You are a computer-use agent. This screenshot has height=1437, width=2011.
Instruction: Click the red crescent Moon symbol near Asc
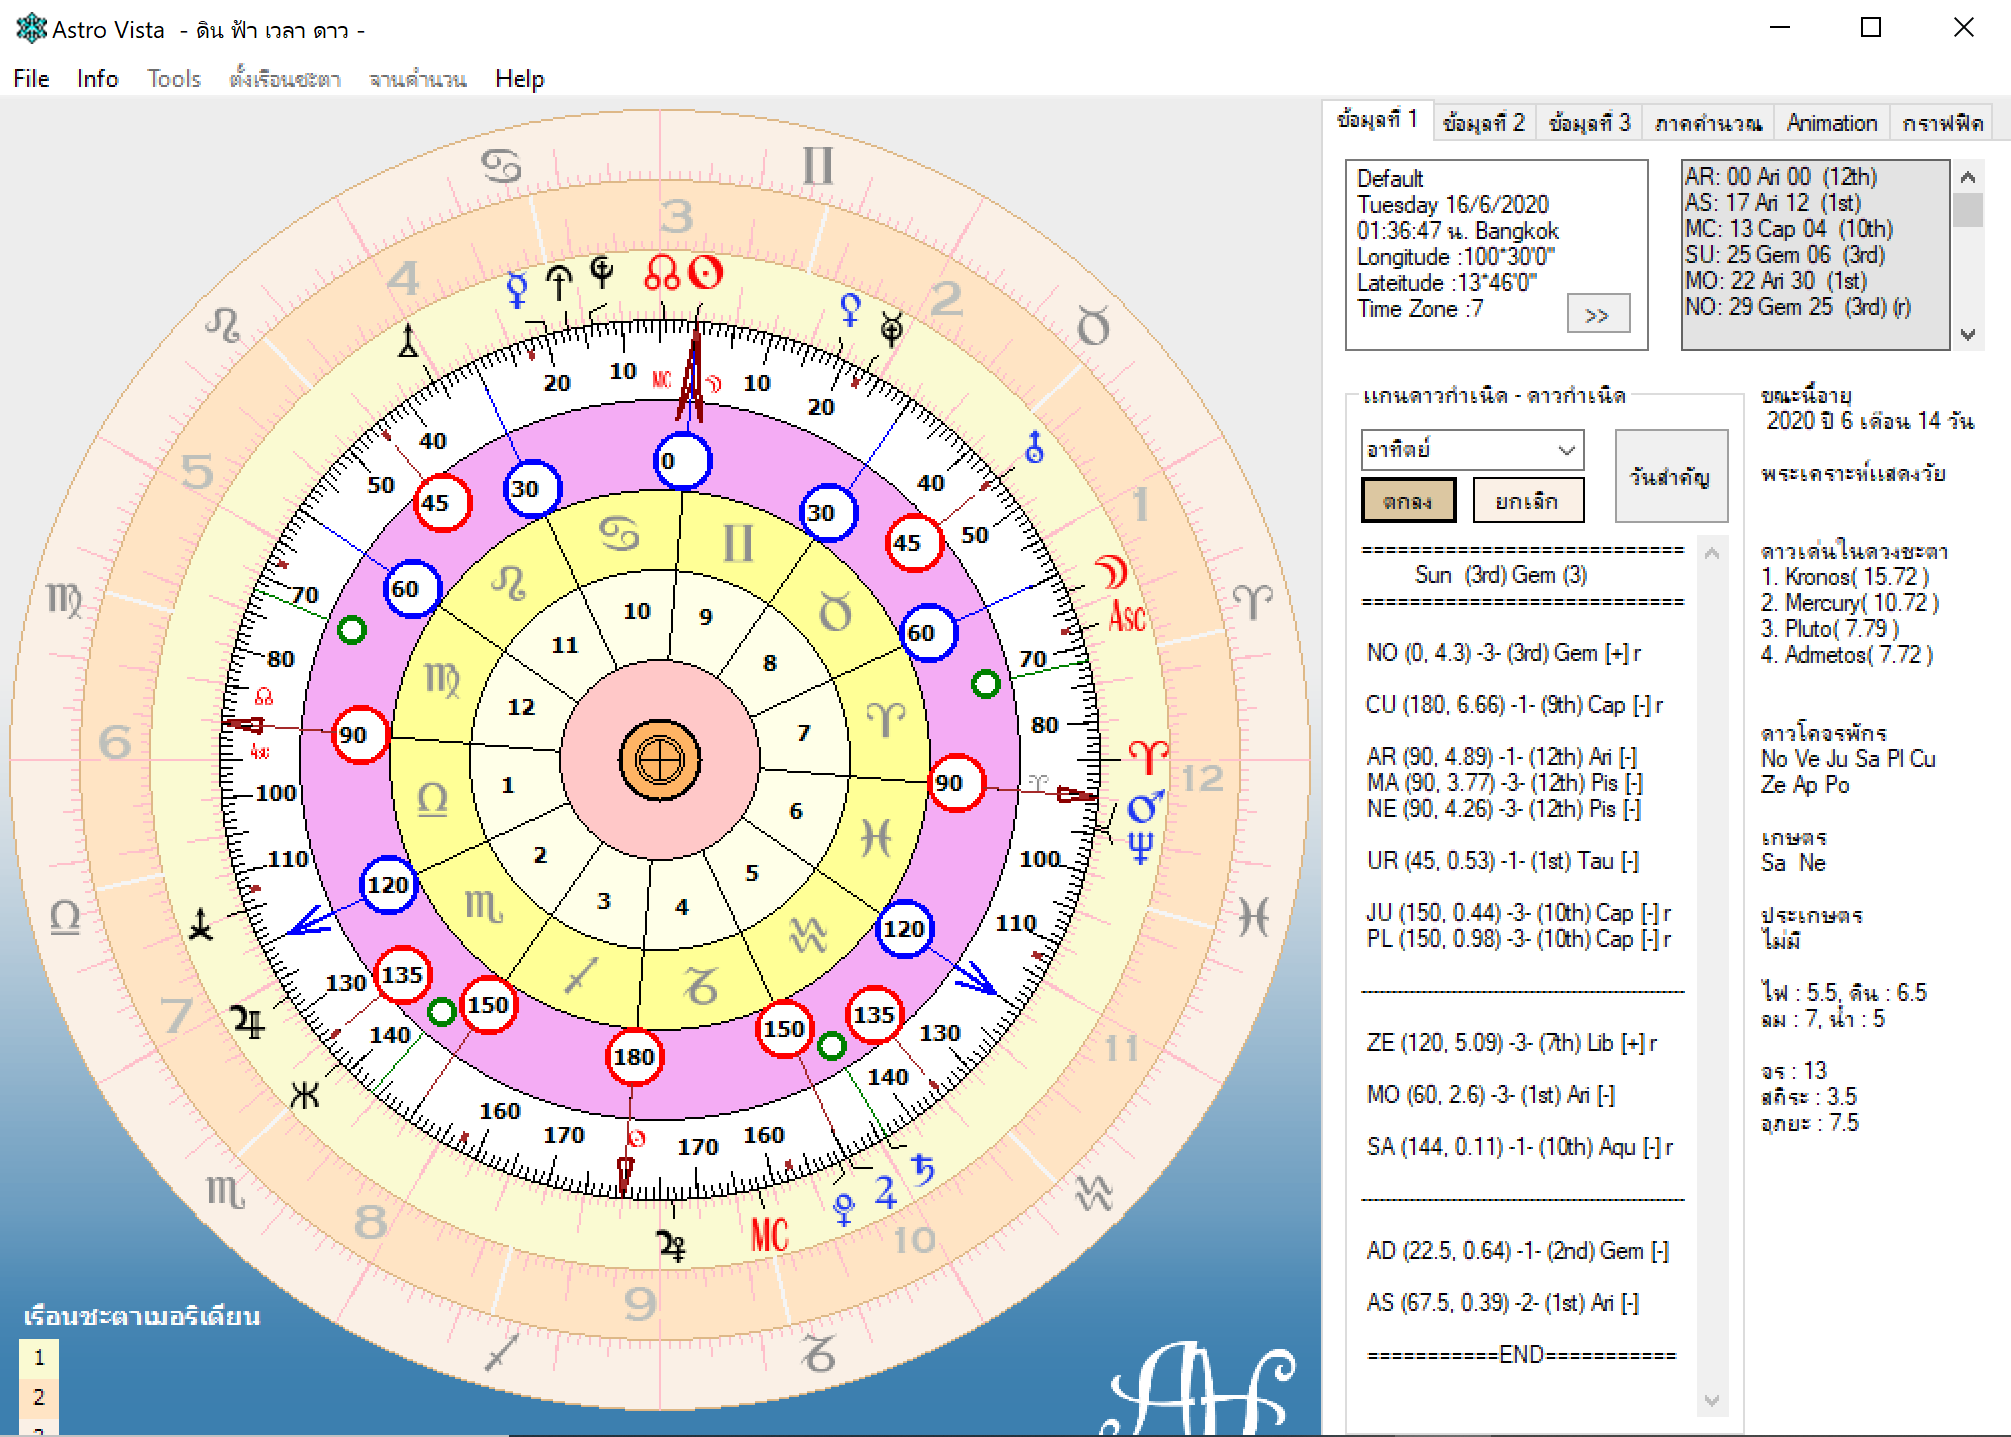tap(1111, 573)
